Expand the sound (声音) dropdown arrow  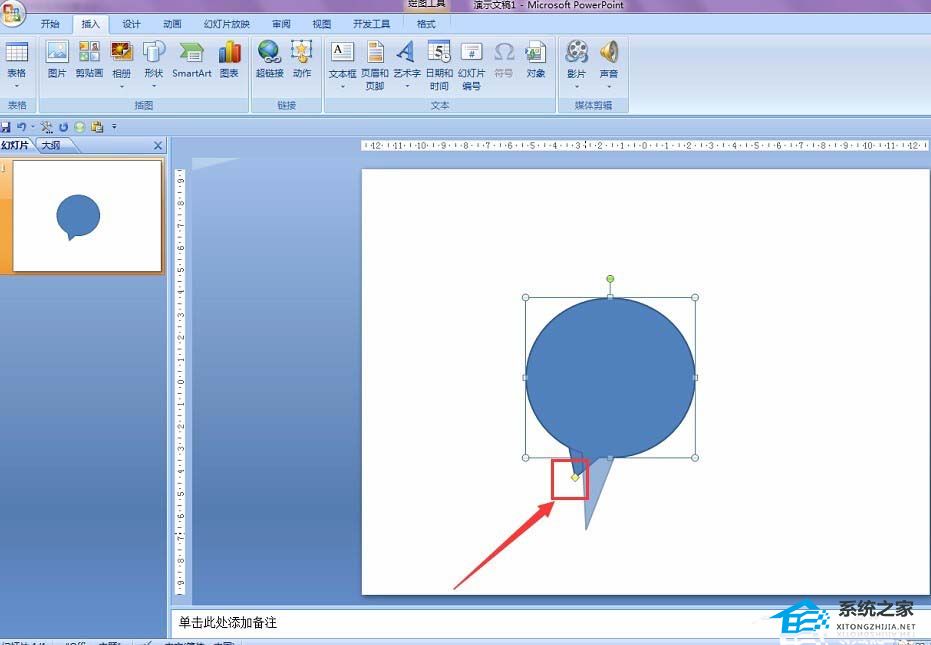609,87
